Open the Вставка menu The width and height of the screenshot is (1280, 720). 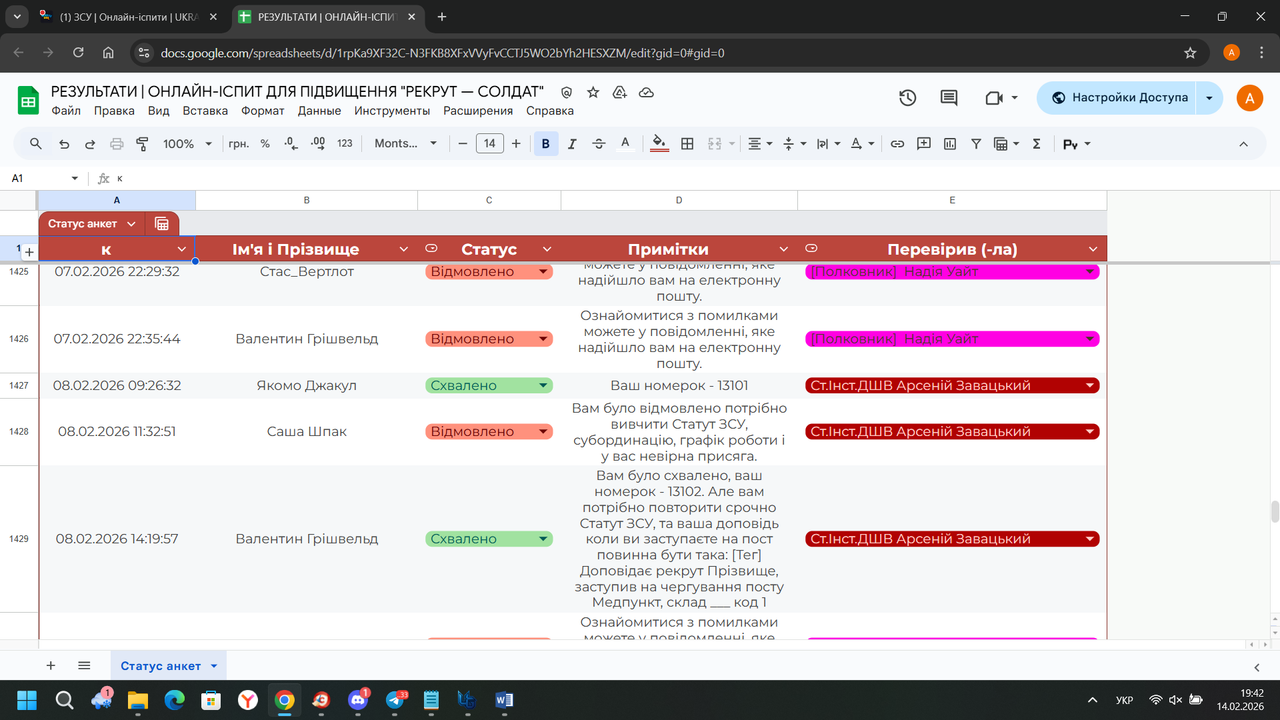tap(205, 111)
